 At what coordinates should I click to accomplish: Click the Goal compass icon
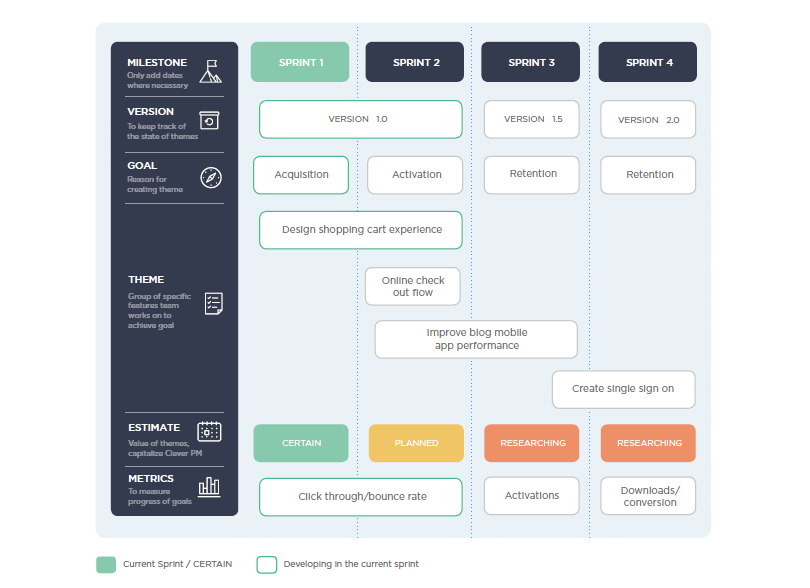tap(211, 178)
